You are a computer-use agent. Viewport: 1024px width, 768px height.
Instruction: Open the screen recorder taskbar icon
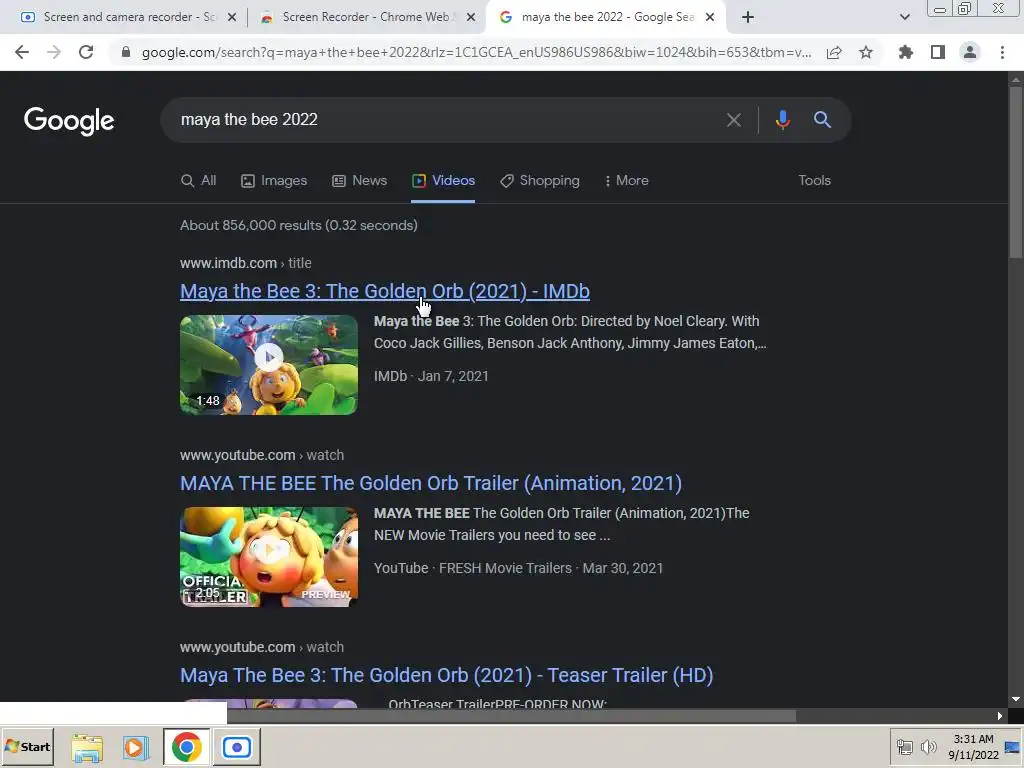[237, 747]
